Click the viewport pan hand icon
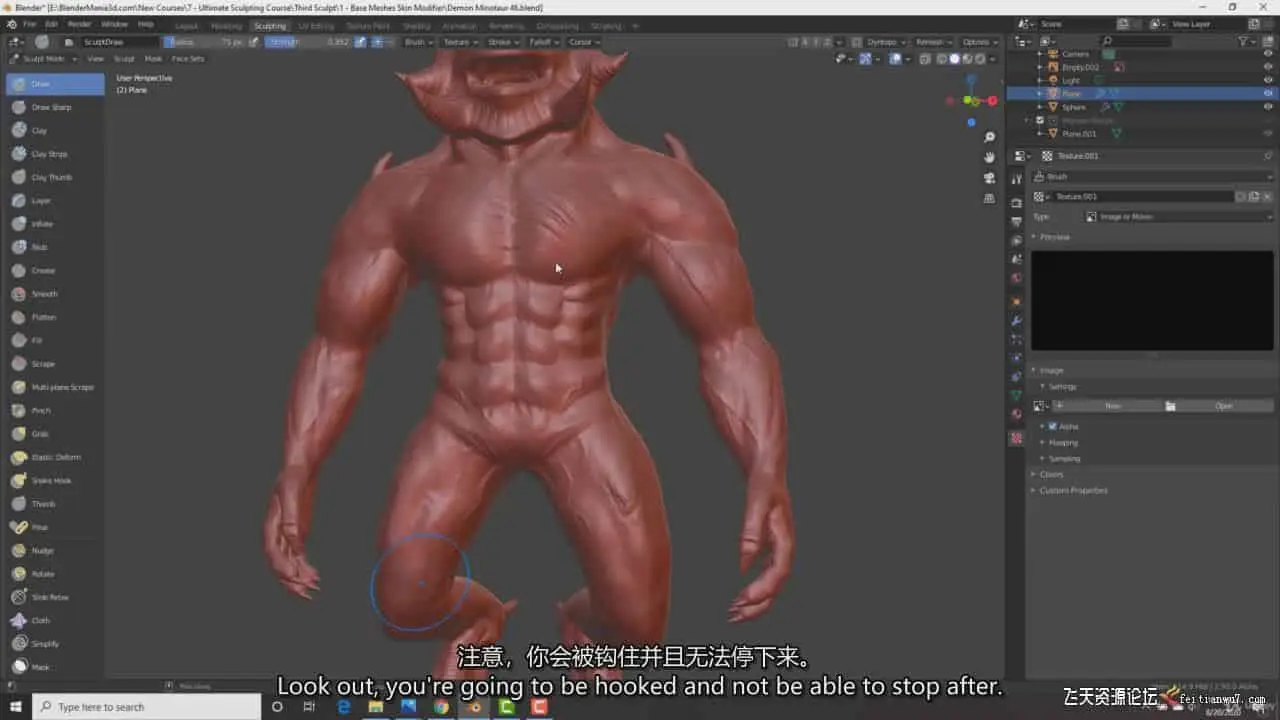 click(x=989, y=157)
